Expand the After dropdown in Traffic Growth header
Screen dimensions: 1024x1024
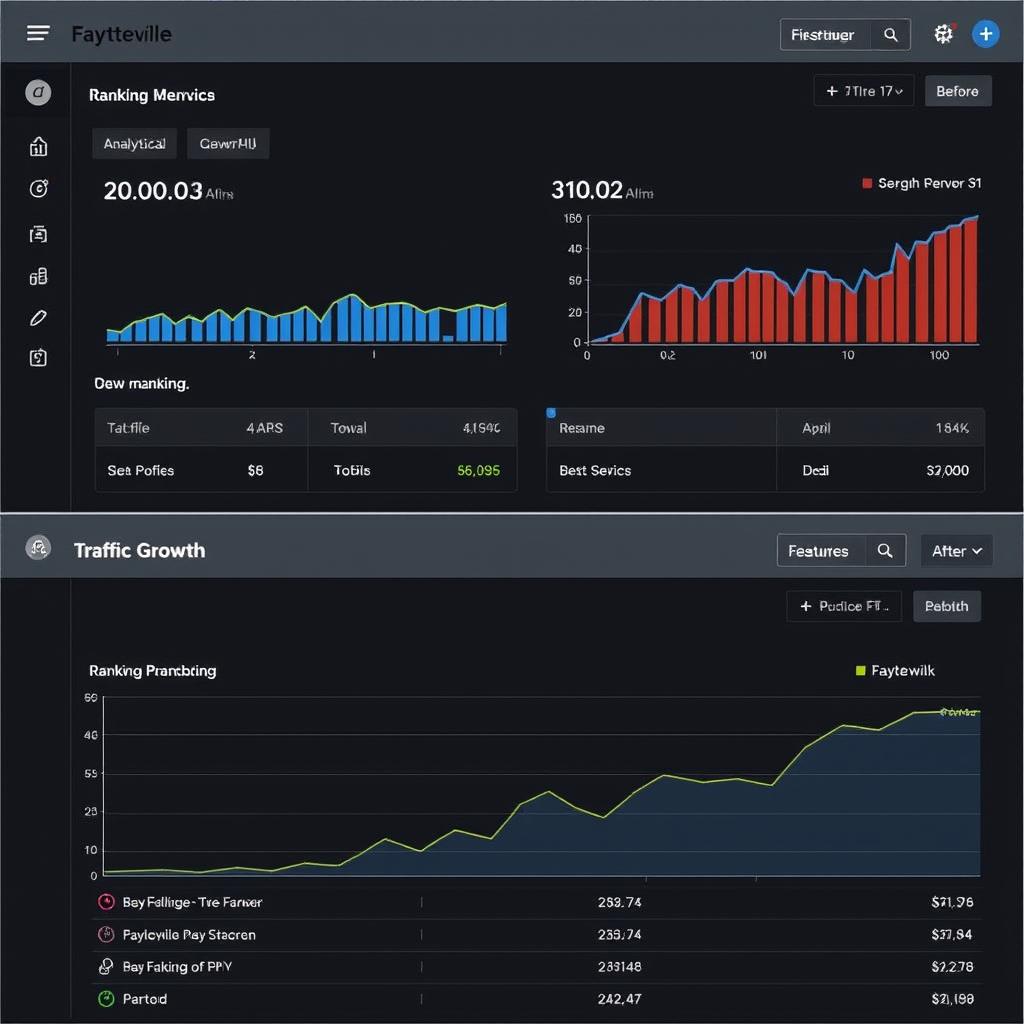956,550
